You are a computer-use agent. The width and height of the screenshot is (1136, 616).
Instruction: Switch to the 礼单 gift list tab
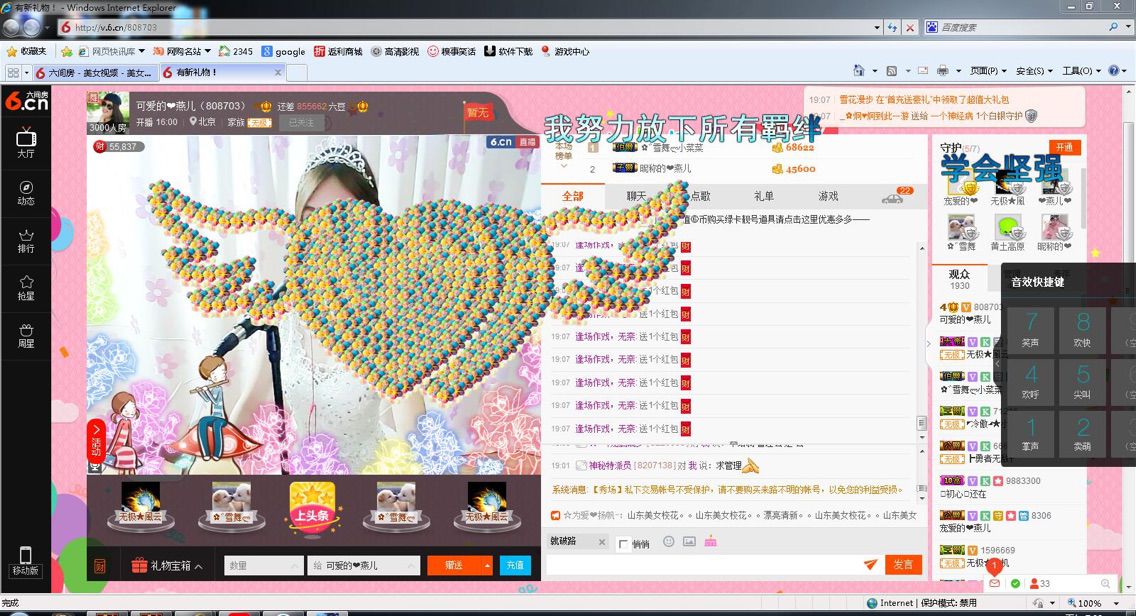(x=764, y=196)
